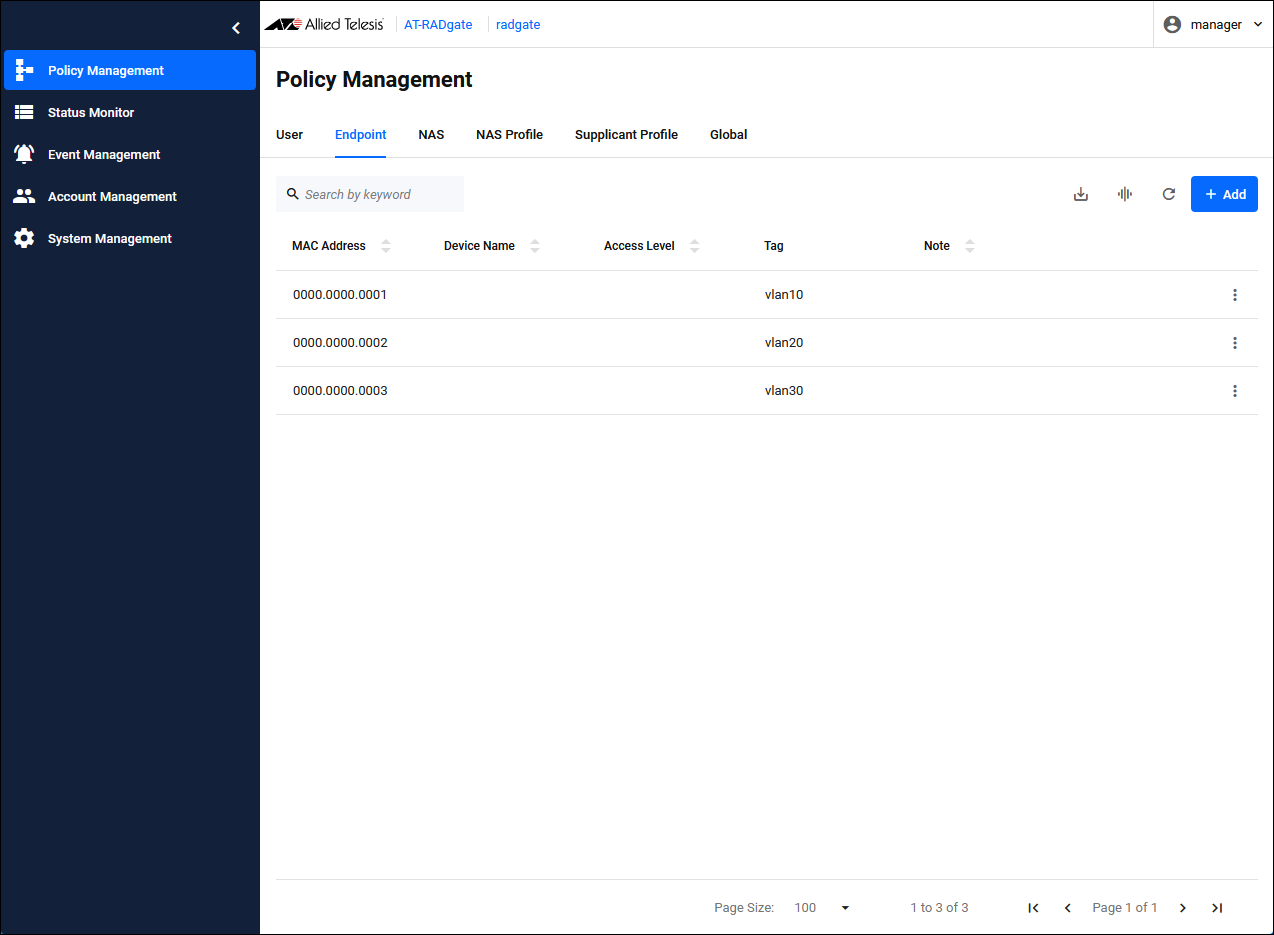This screenshot has width=1274, height=935.
Task: Click the Add button
Action: pos(1224,194)
